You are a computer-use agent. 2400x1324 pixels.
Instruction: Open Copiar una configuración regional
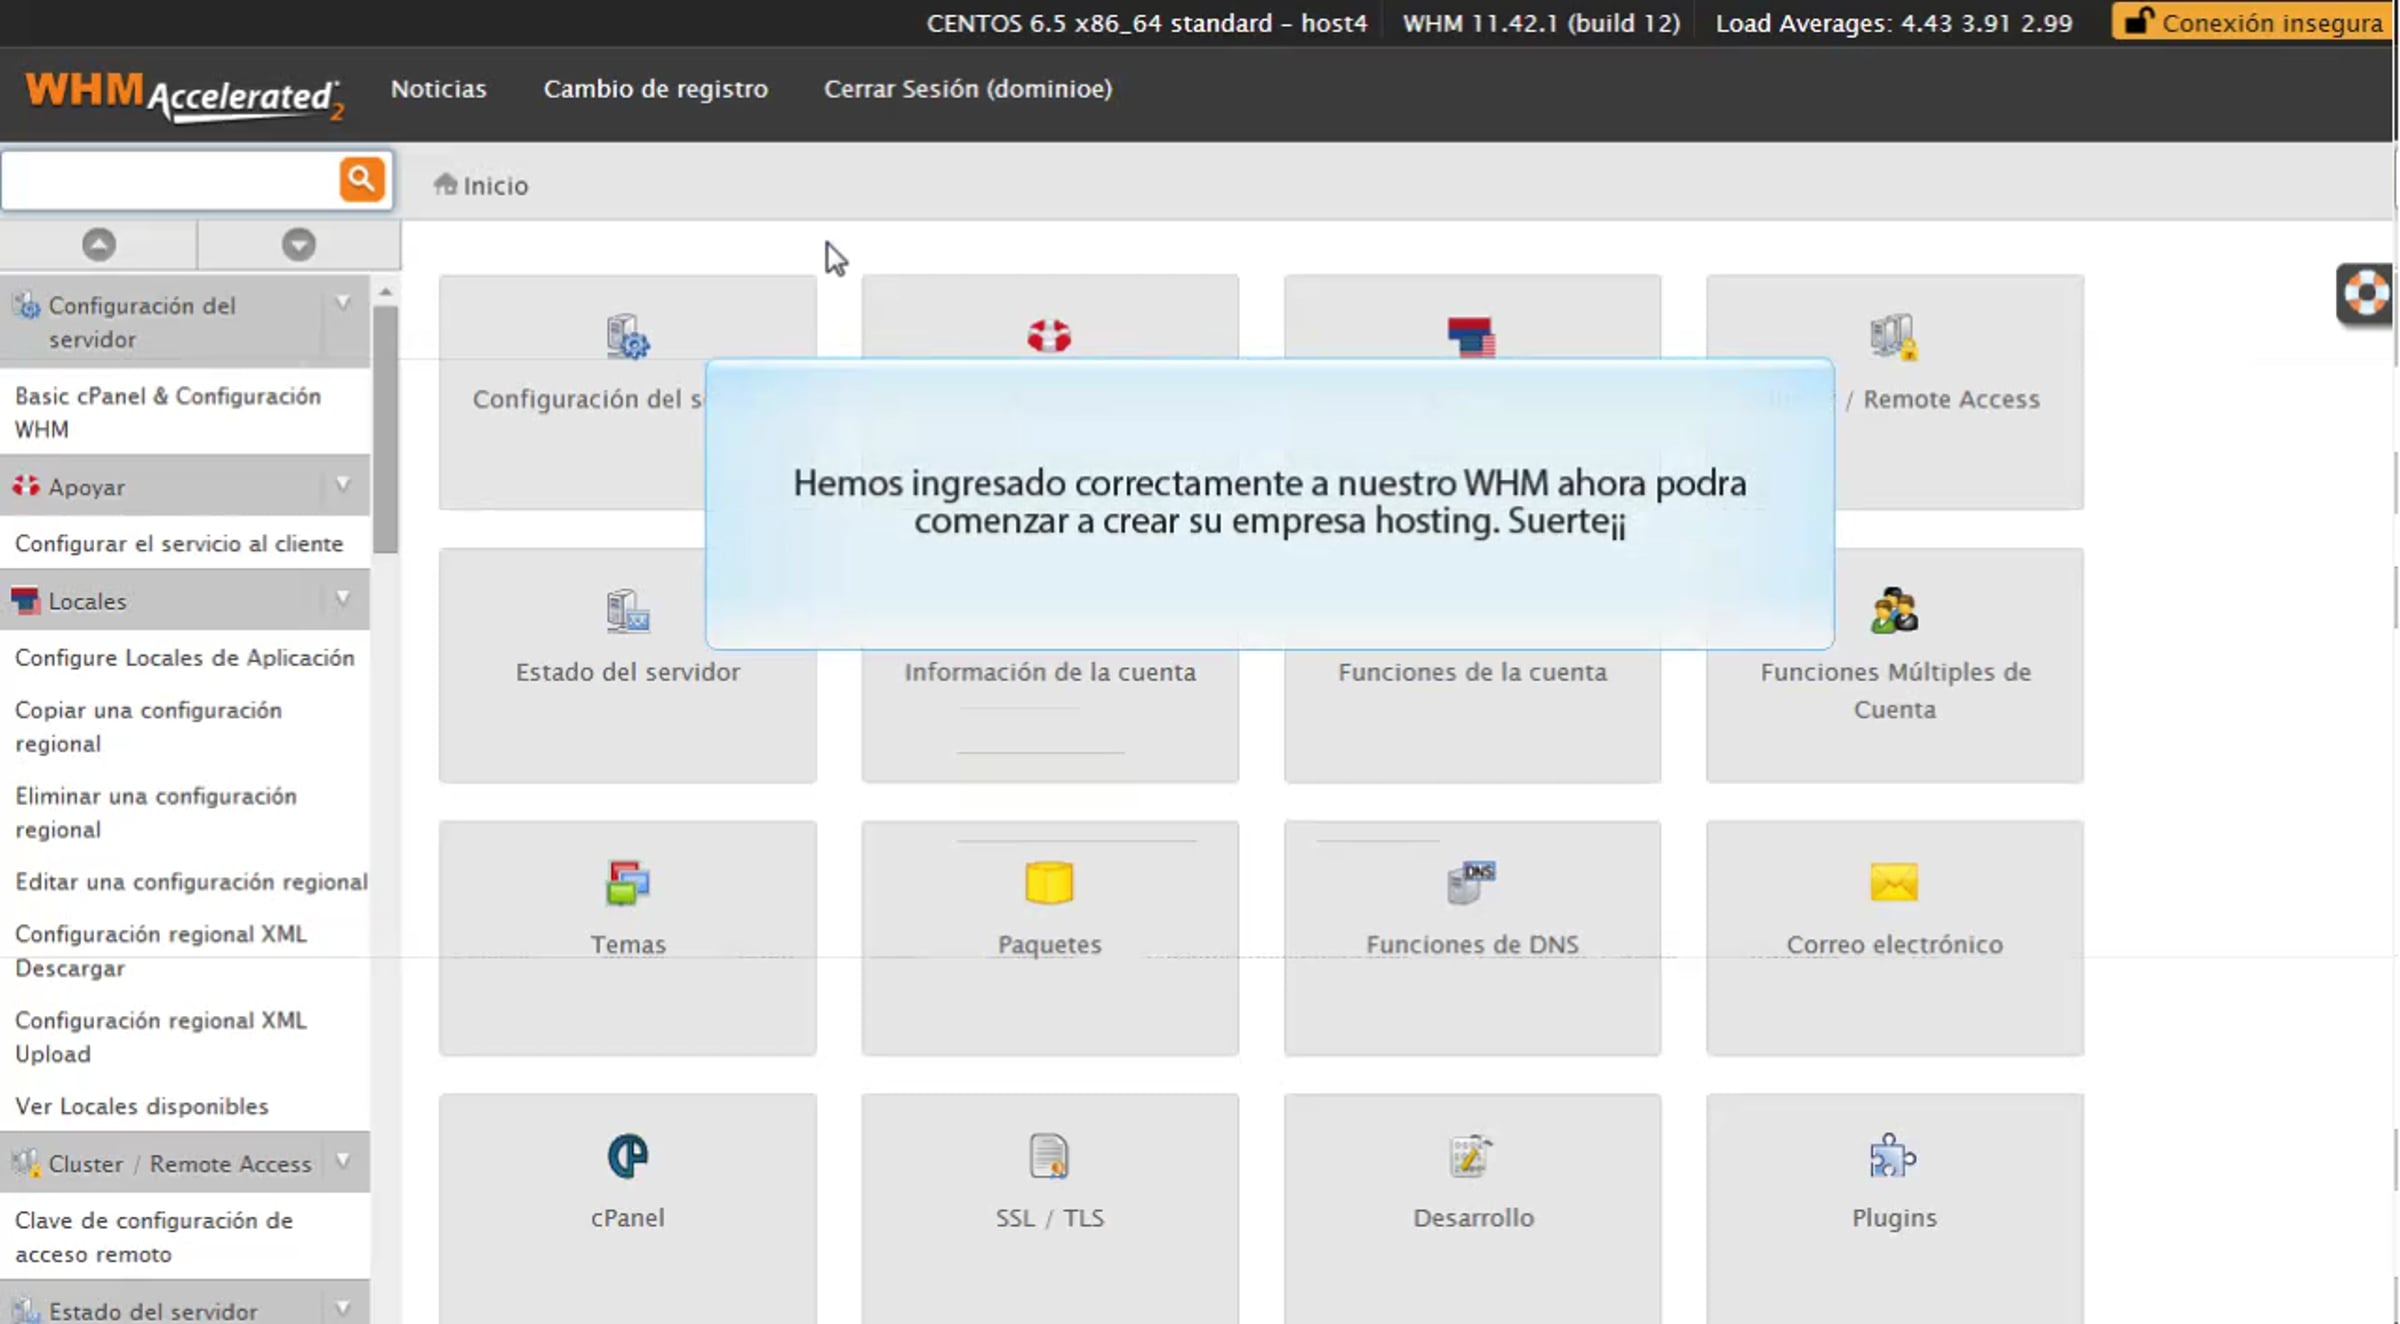148,726
